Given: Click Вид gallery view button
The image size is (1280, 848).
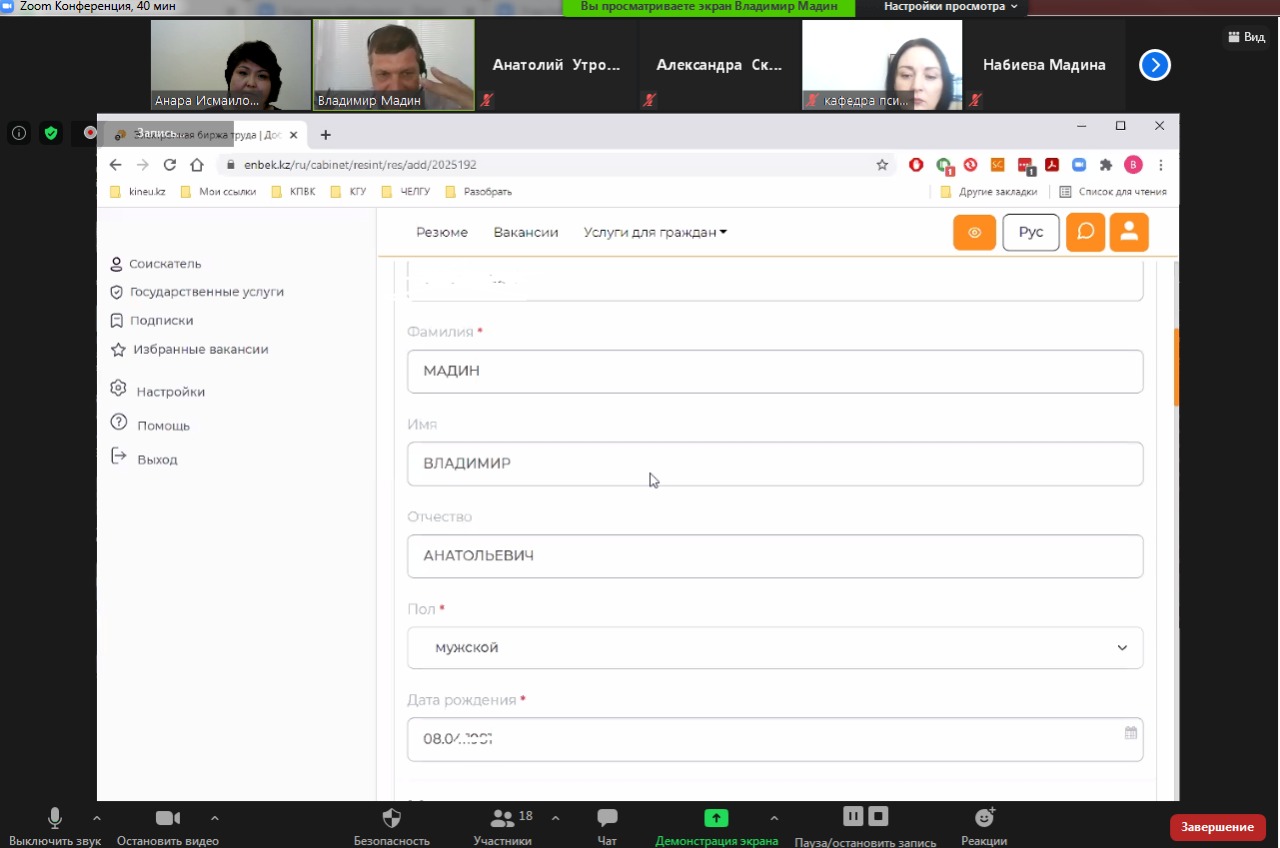Looking at the screenshot, I should coord(1247,37).
